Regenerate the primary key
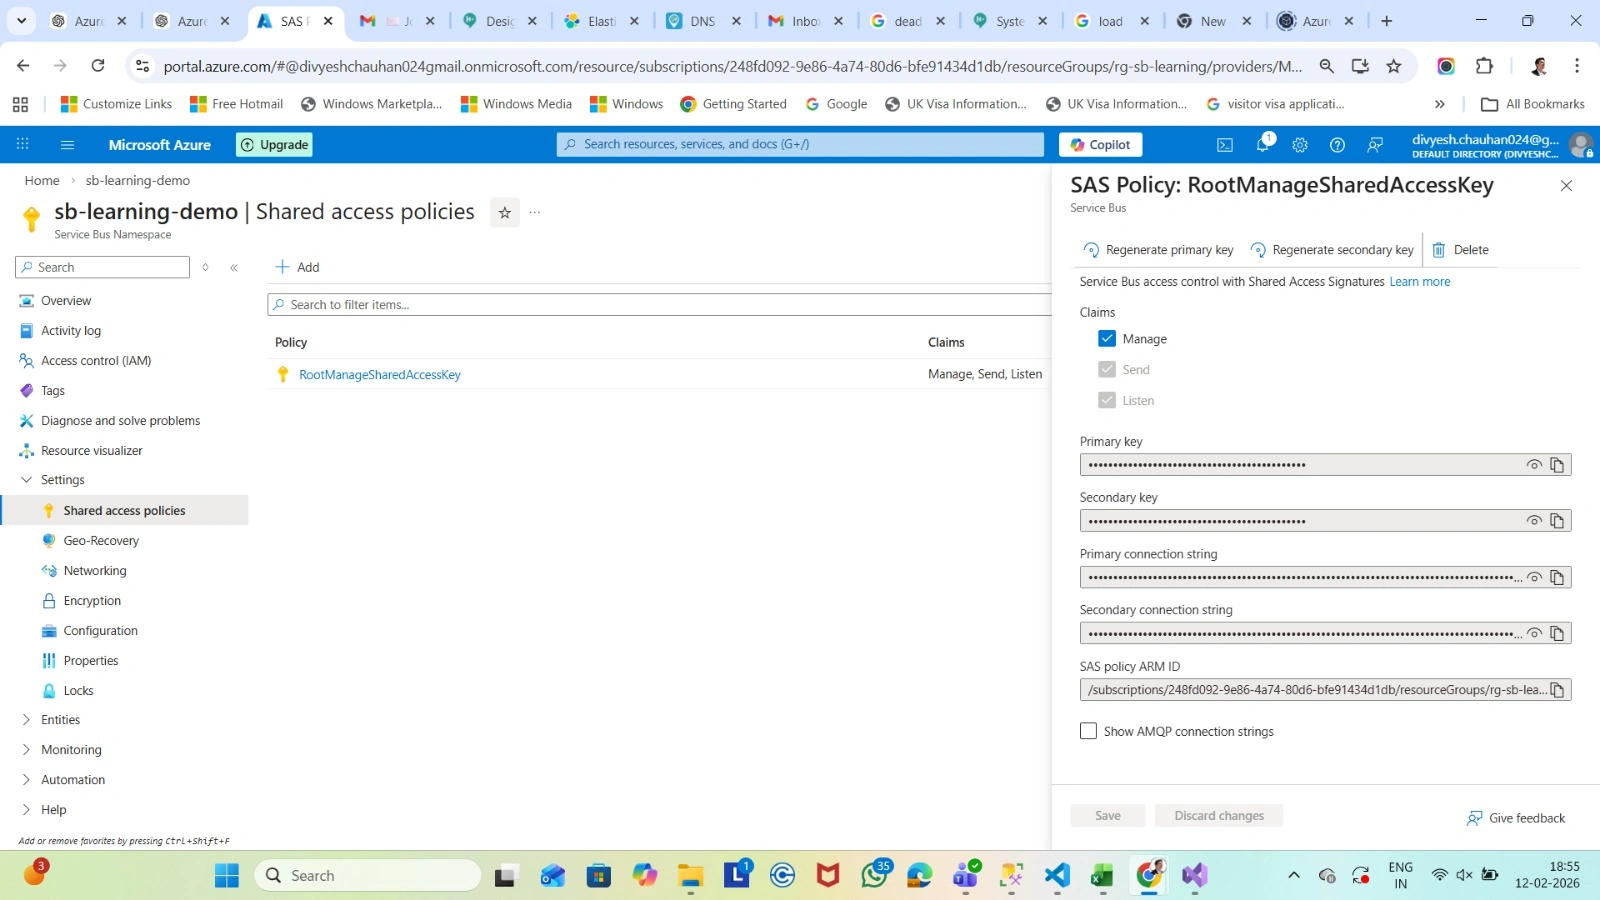The image size is (1600, 900). point(1158,250)
